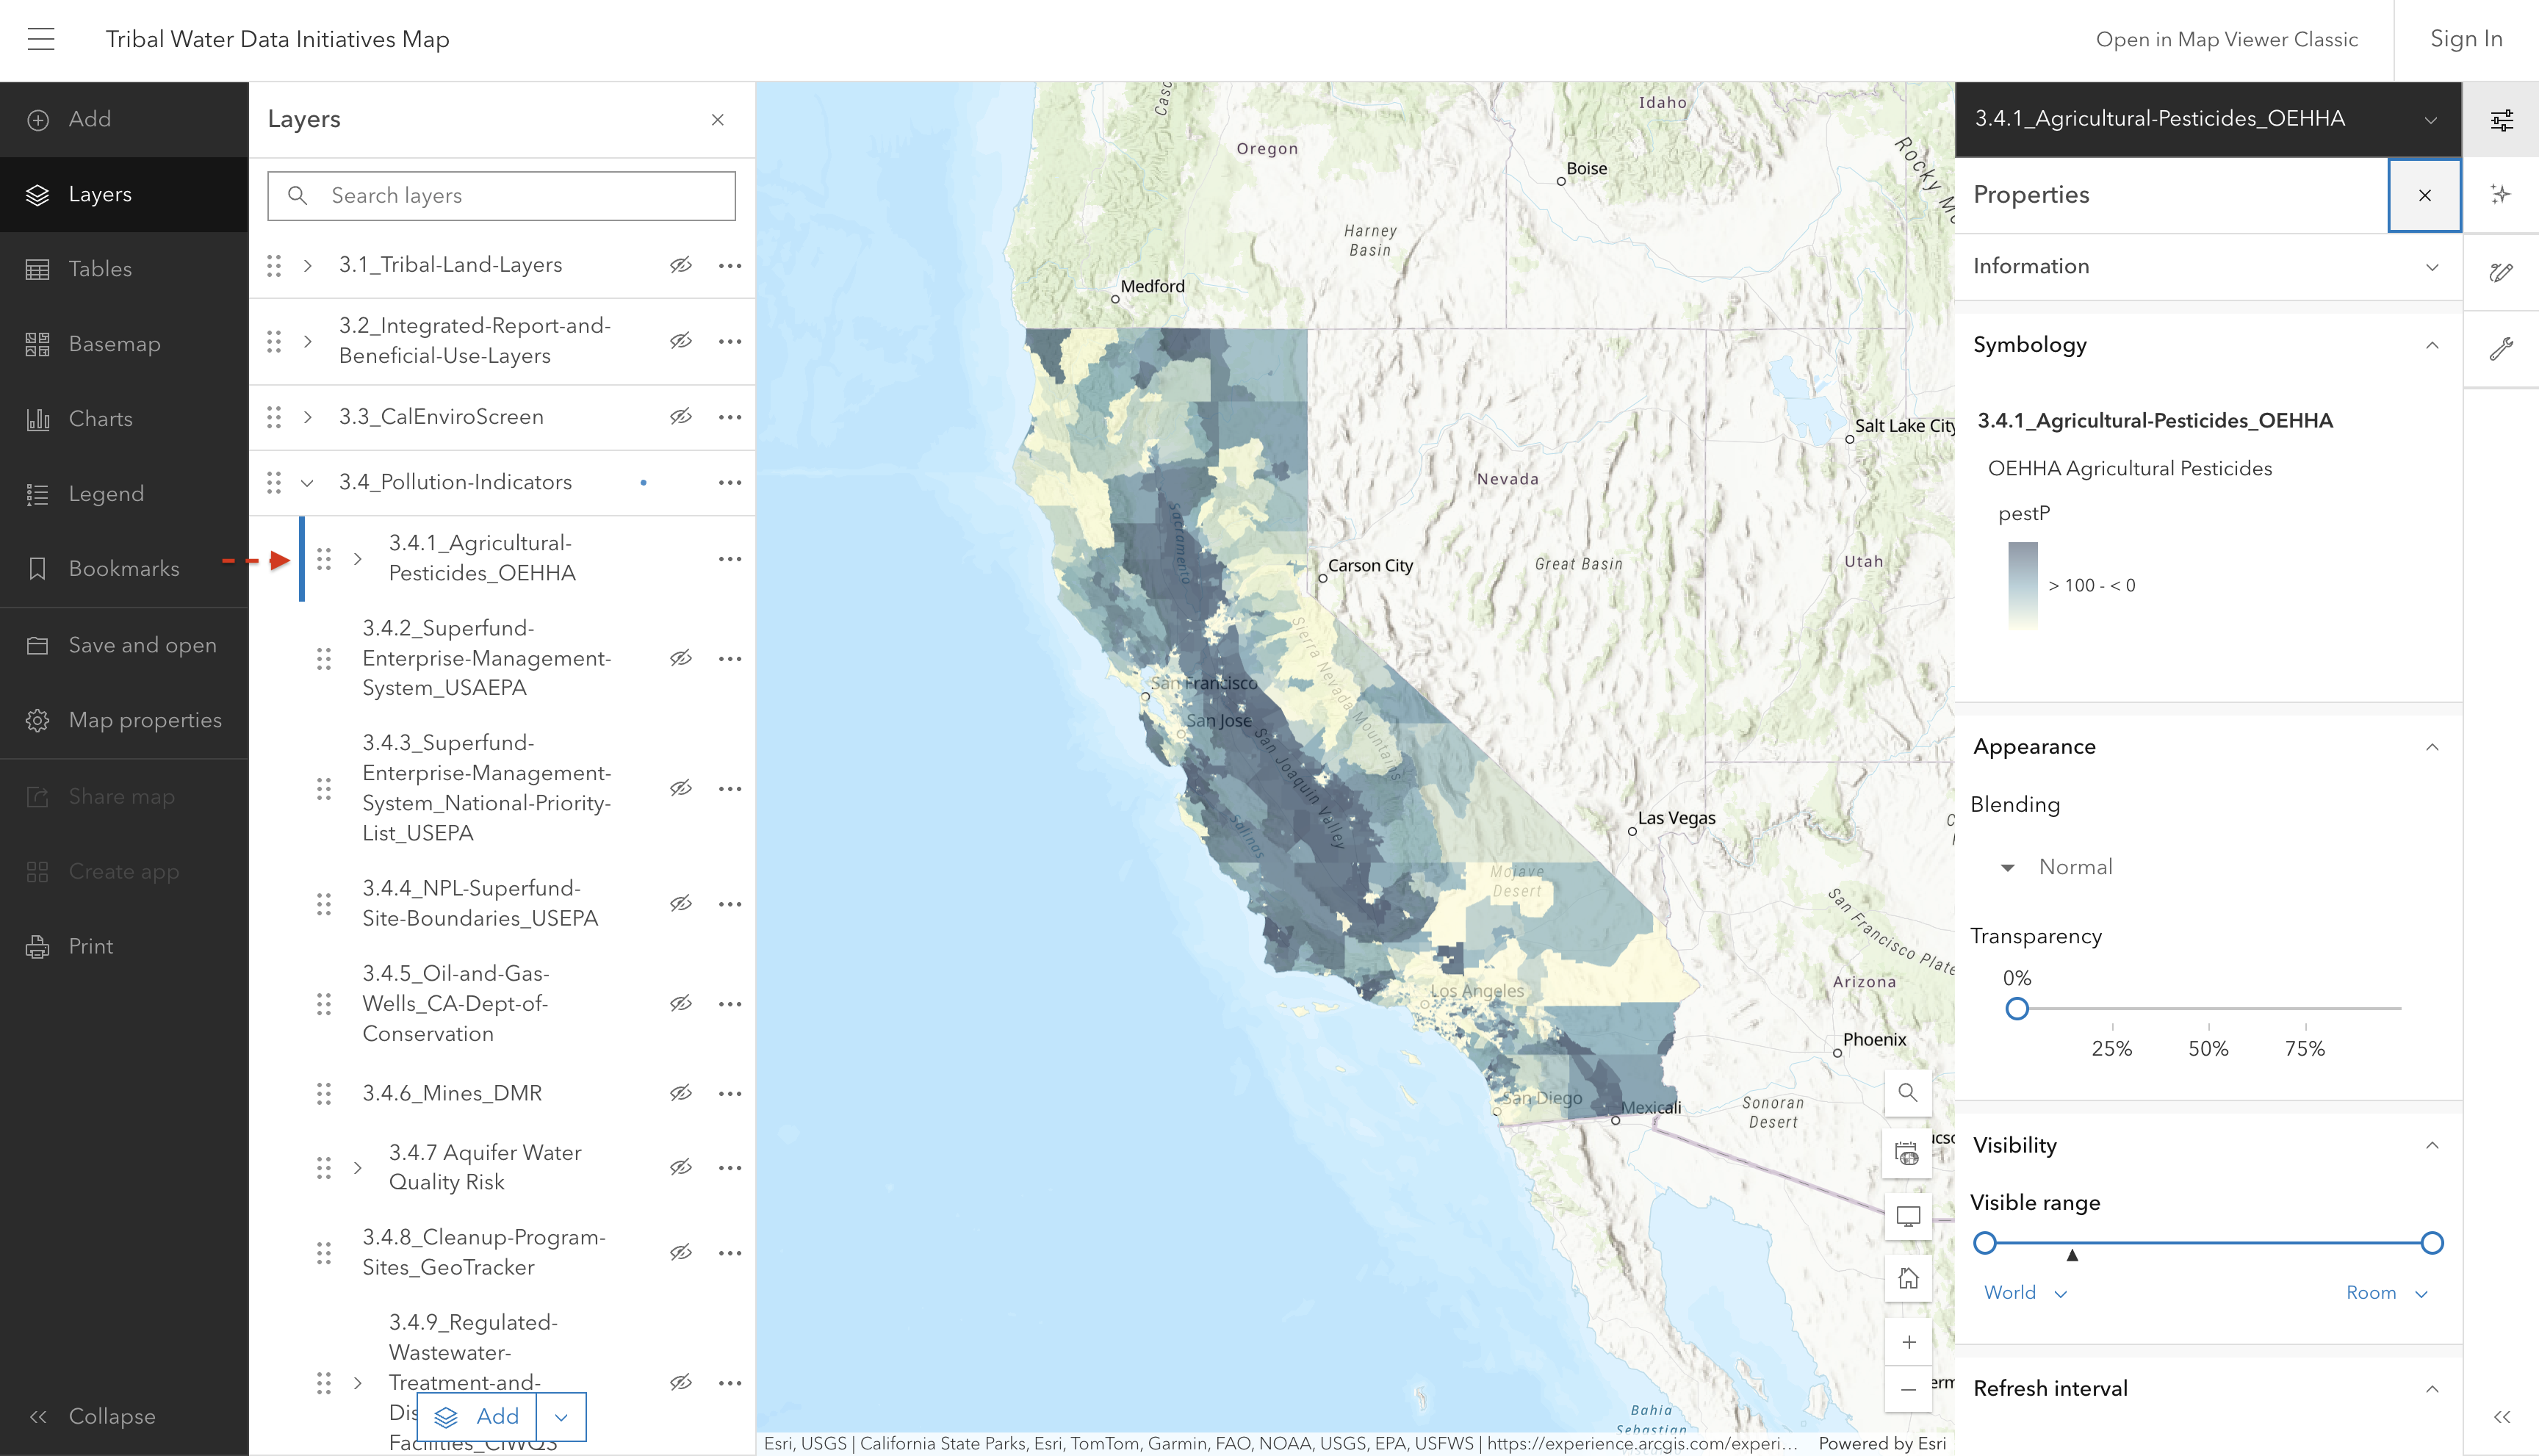The height and width of the screenshot is (1456, 2539).
Task: Collapse the Symbology section
Action: tap(2207, 345)
